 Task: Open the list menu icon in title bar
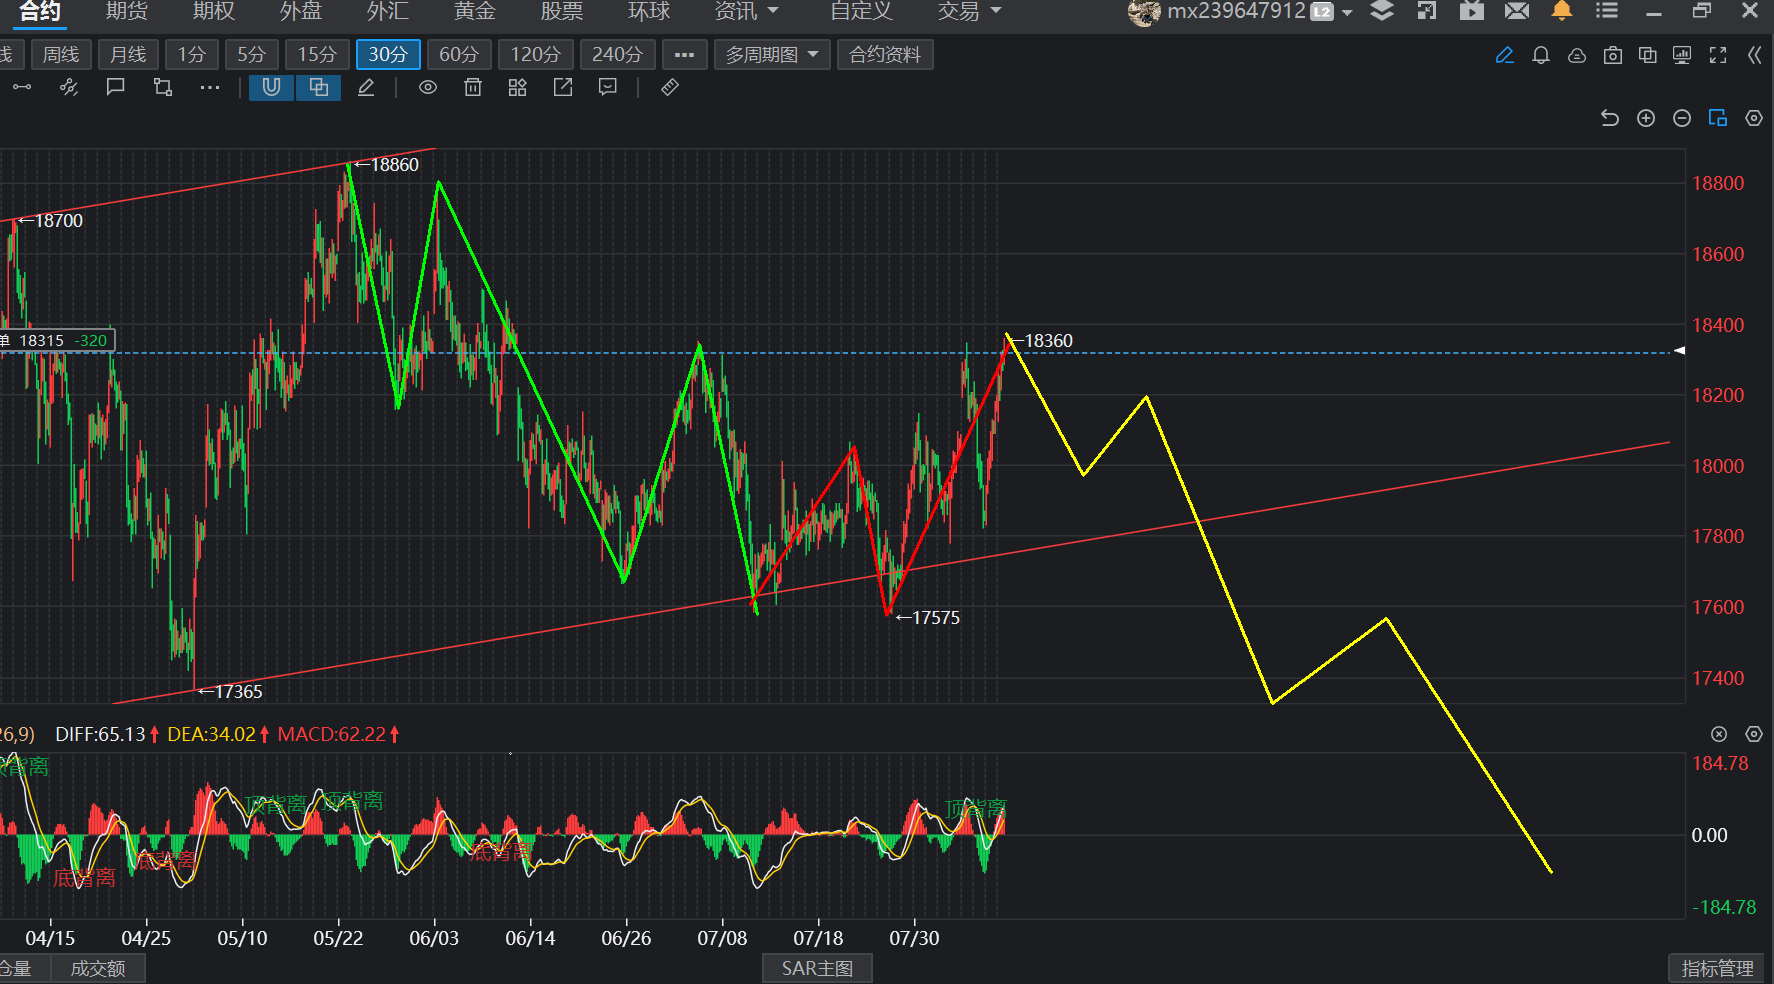pos(1607,11)
